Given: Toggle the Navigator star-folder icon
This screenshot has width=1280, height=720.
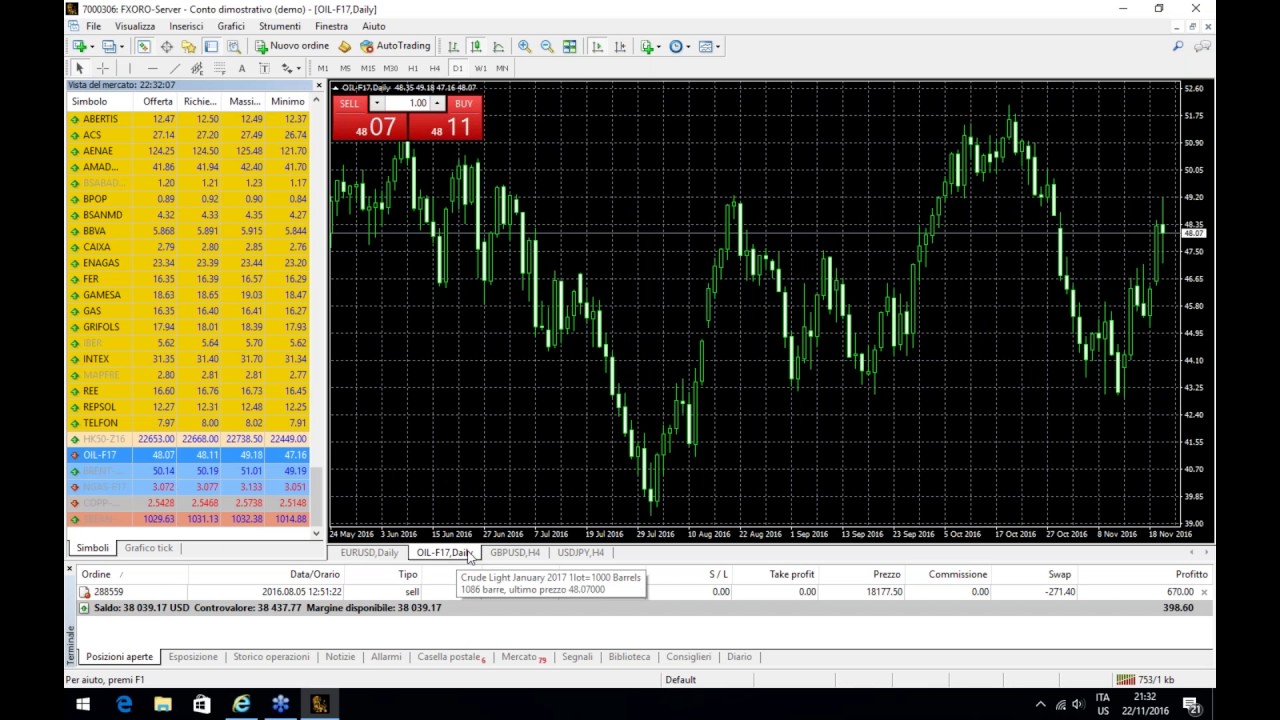Looking at the screenshot, I should (x=188, y=46).
